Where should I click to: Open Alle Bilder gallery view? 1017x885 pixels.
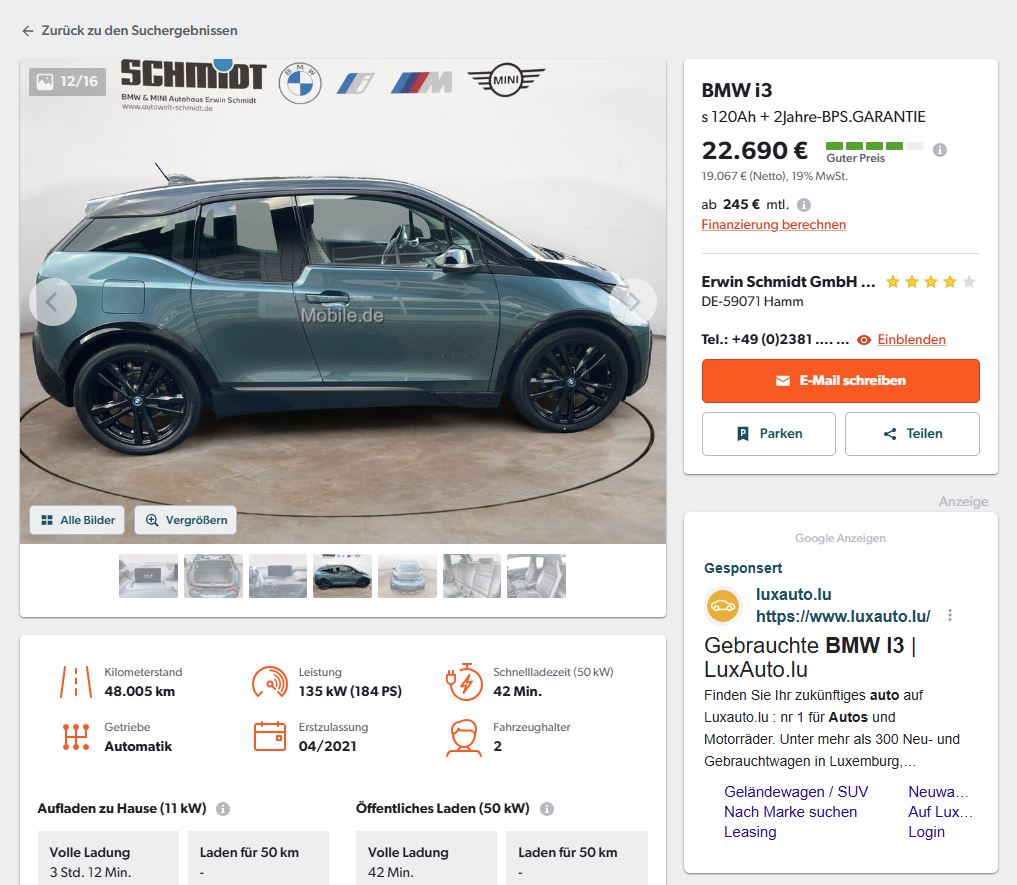click(78, 520)
